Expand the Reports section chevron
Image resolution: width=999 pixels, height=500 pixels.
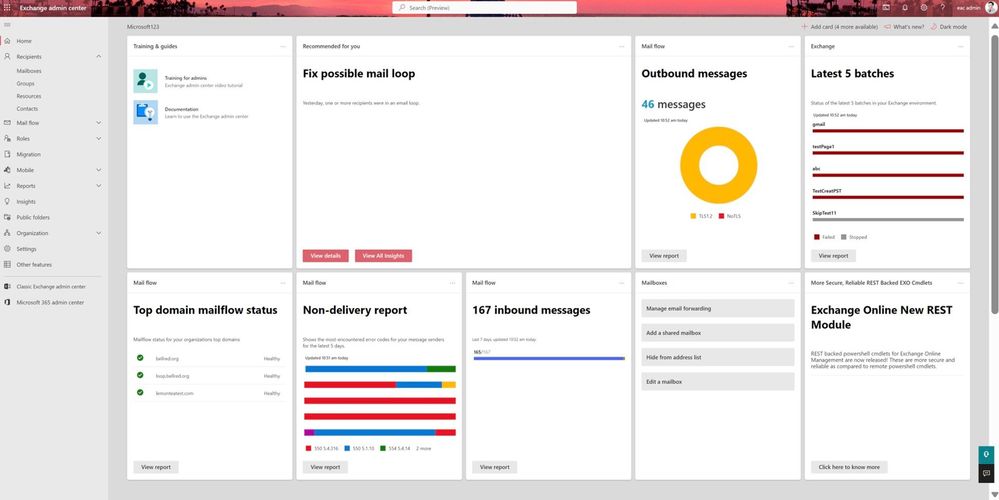99,186
